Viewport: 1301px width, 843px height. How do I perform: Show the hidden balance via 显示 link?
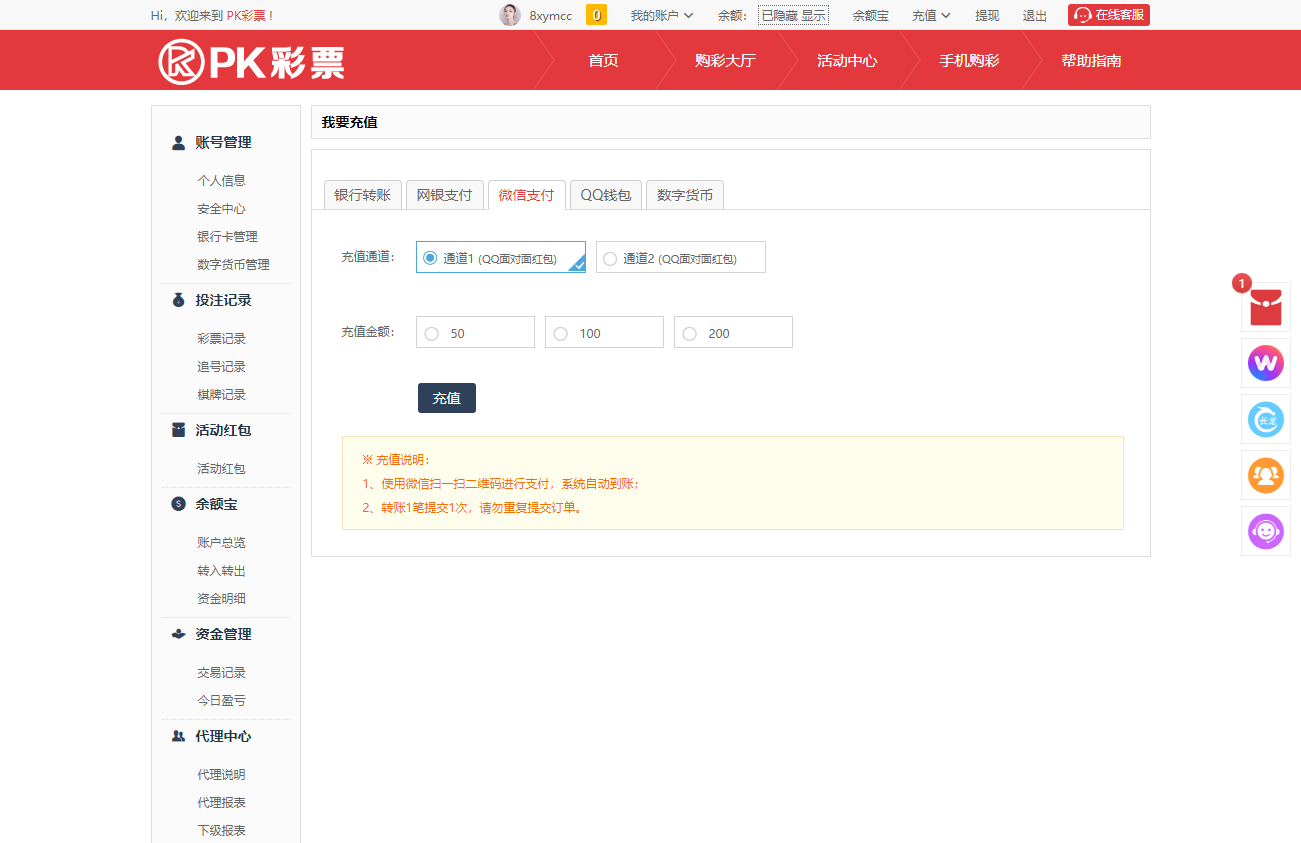point(813,15)
